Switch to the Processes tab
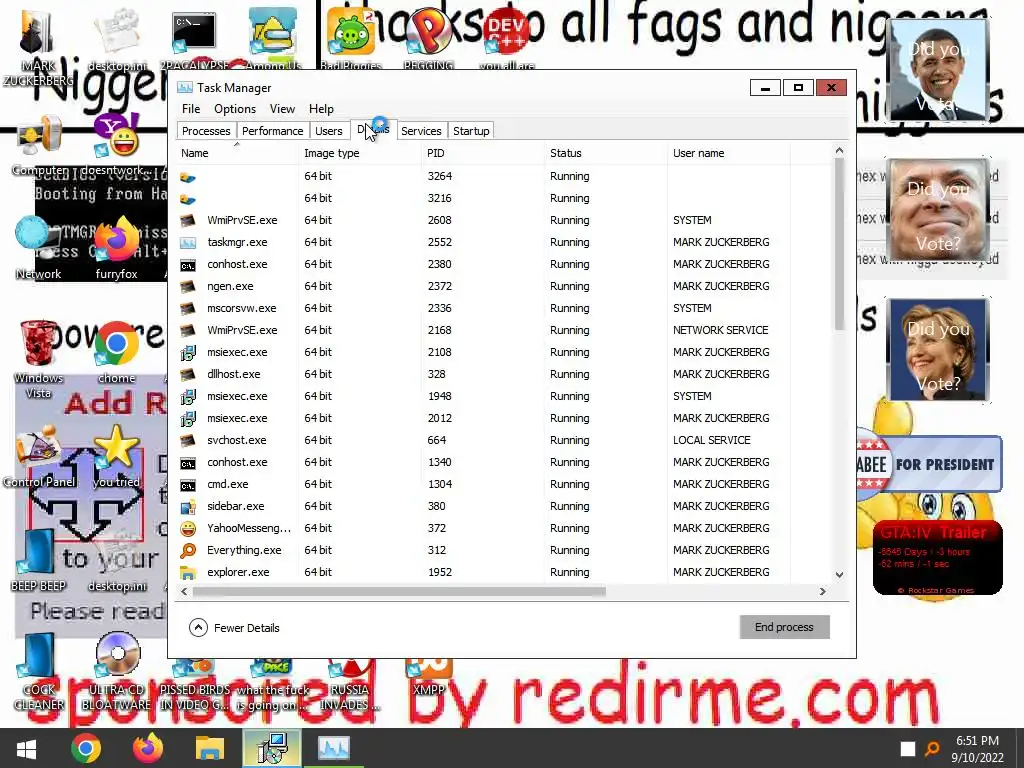Image resolution: width=1024 pixels, height=768 pixels. (x=206, y=131)
